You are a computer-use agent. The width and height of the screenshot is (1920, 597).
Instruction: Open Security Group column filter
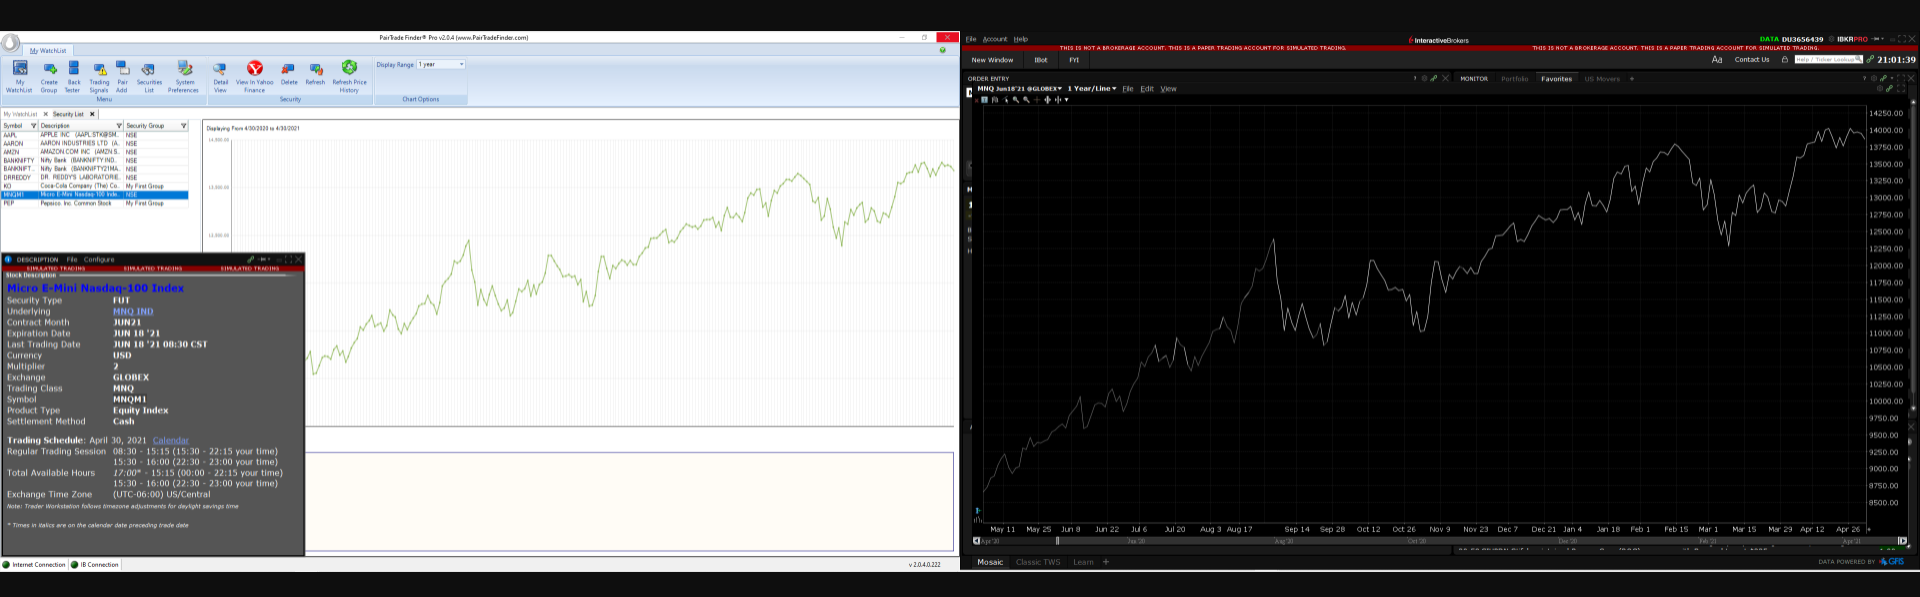(183, 126)
